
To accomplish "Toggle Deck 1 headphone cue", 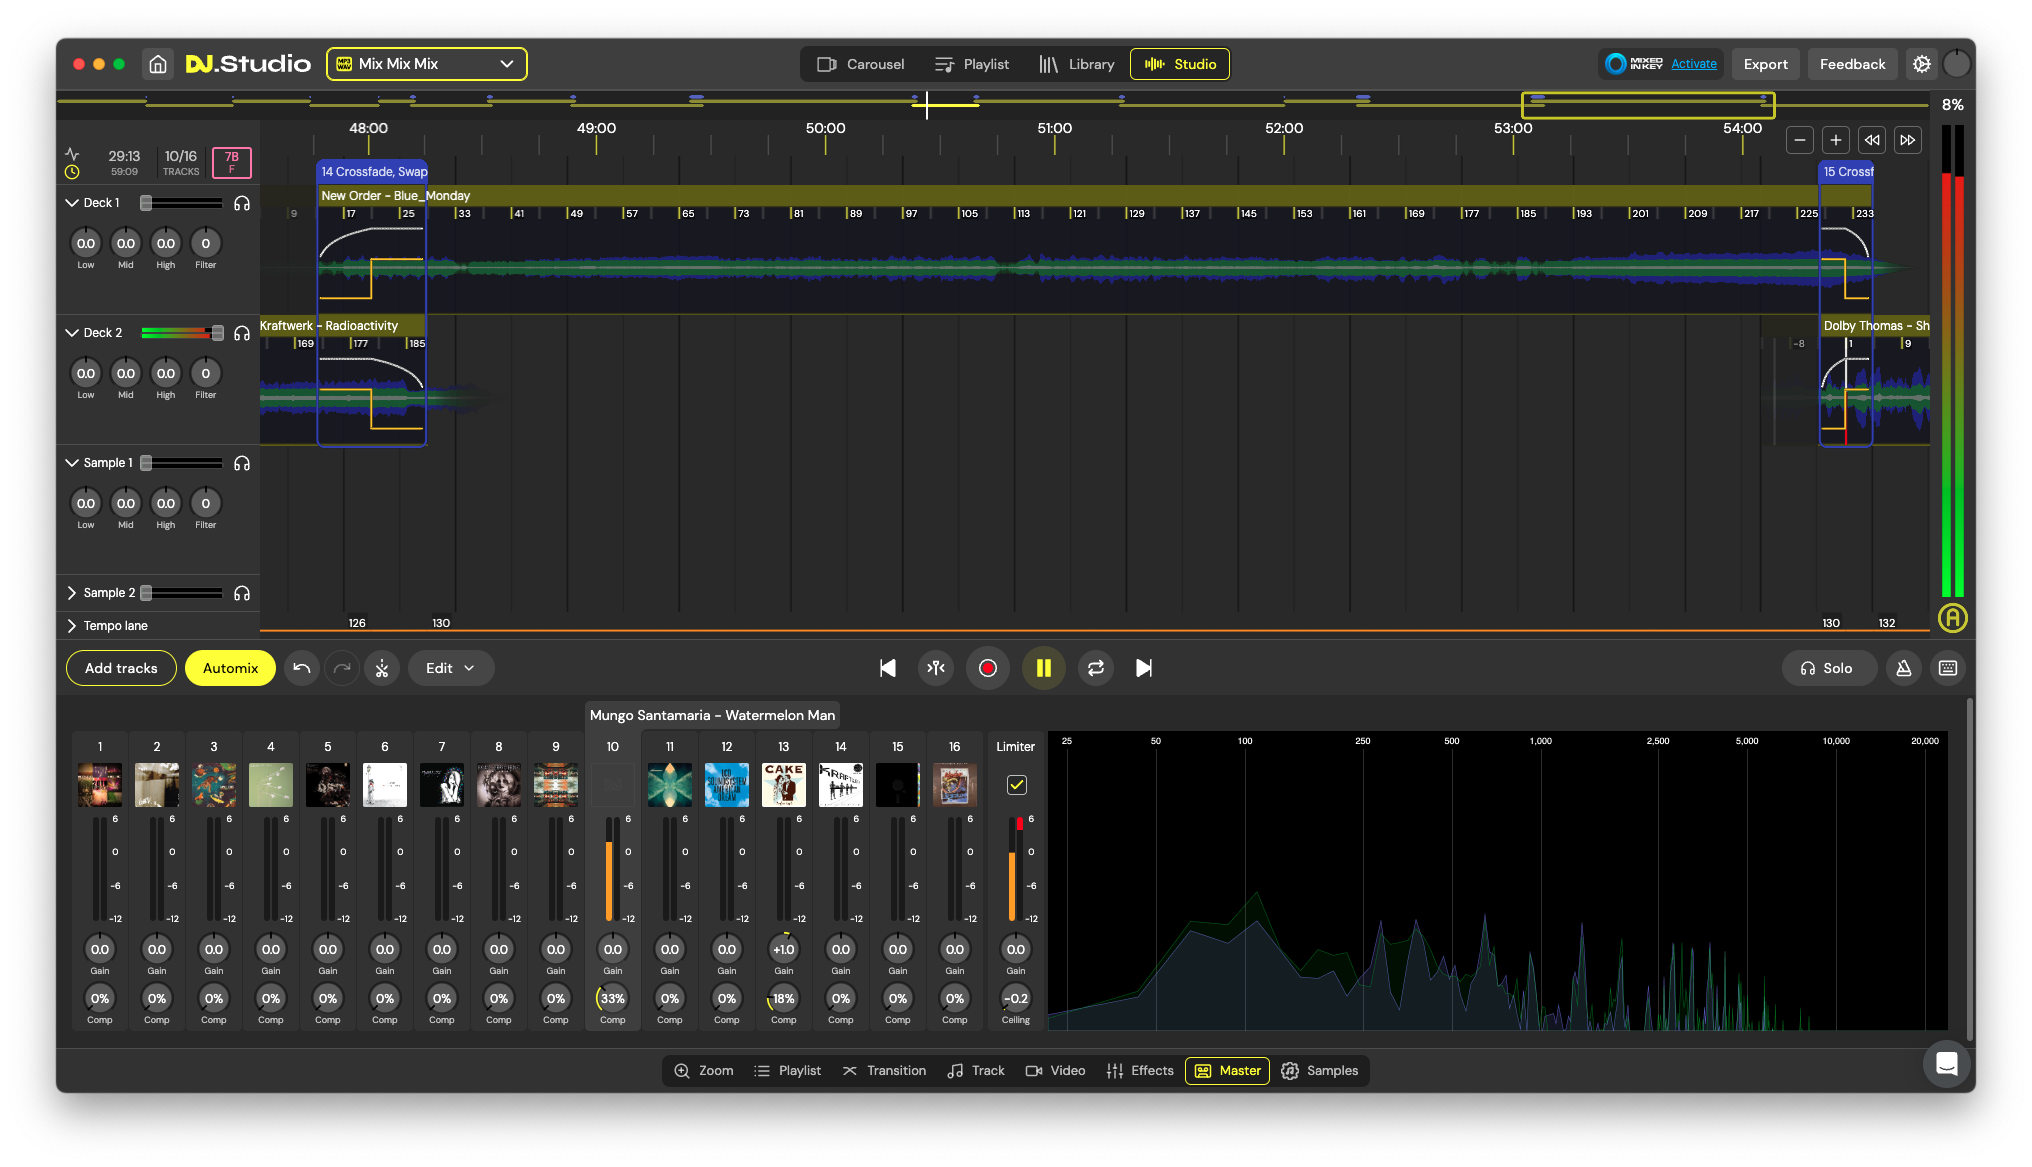I will (x=242, y=203).
